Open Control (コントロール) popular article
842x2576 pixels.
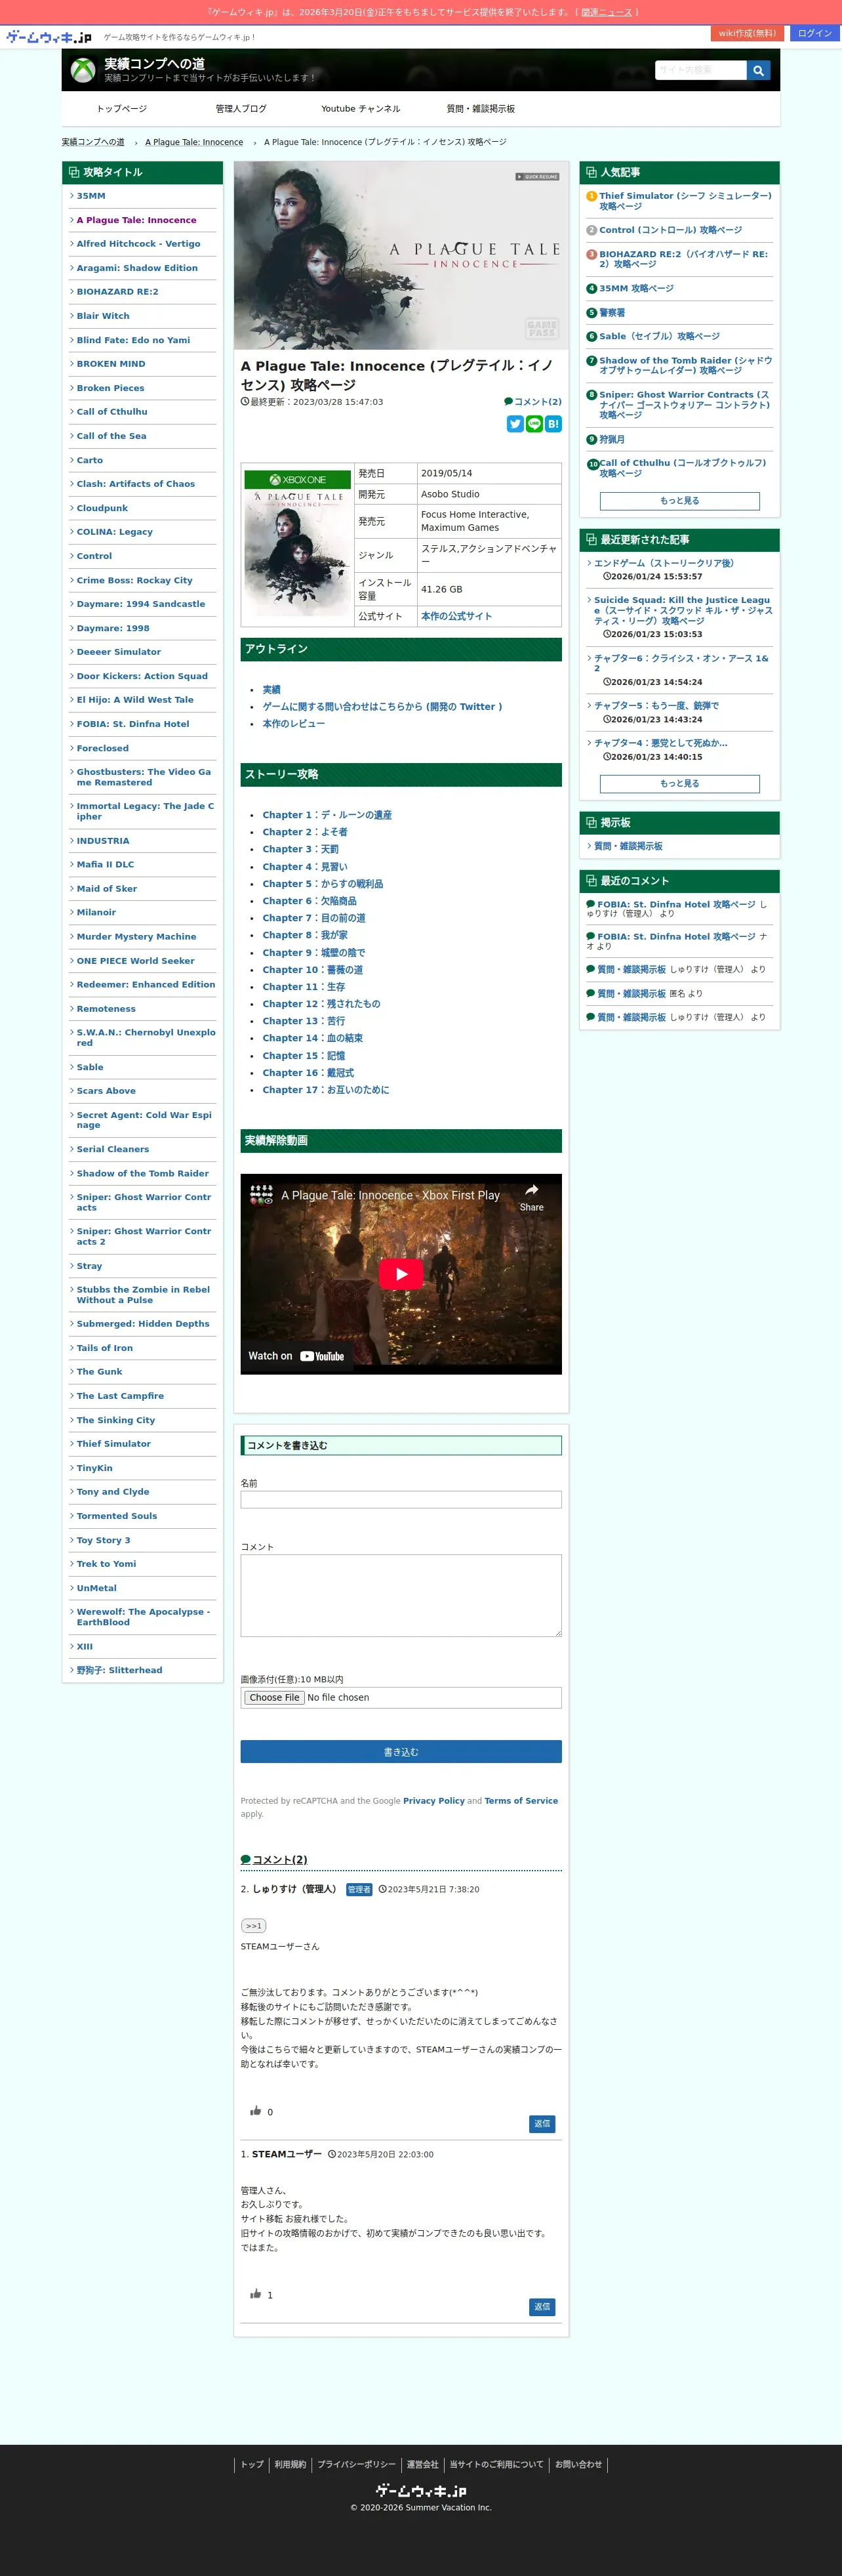pos(670,230)
